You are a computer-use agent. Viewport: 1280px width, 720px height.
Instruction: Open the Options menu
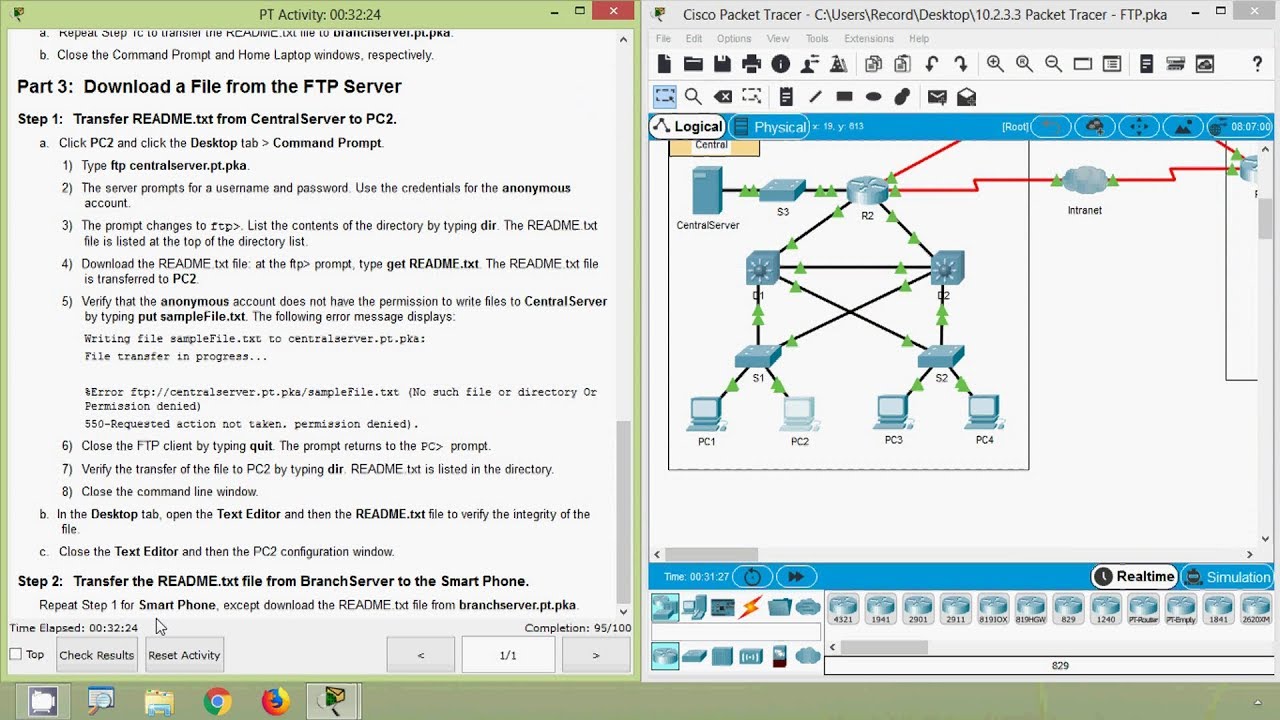coord(734,39)
